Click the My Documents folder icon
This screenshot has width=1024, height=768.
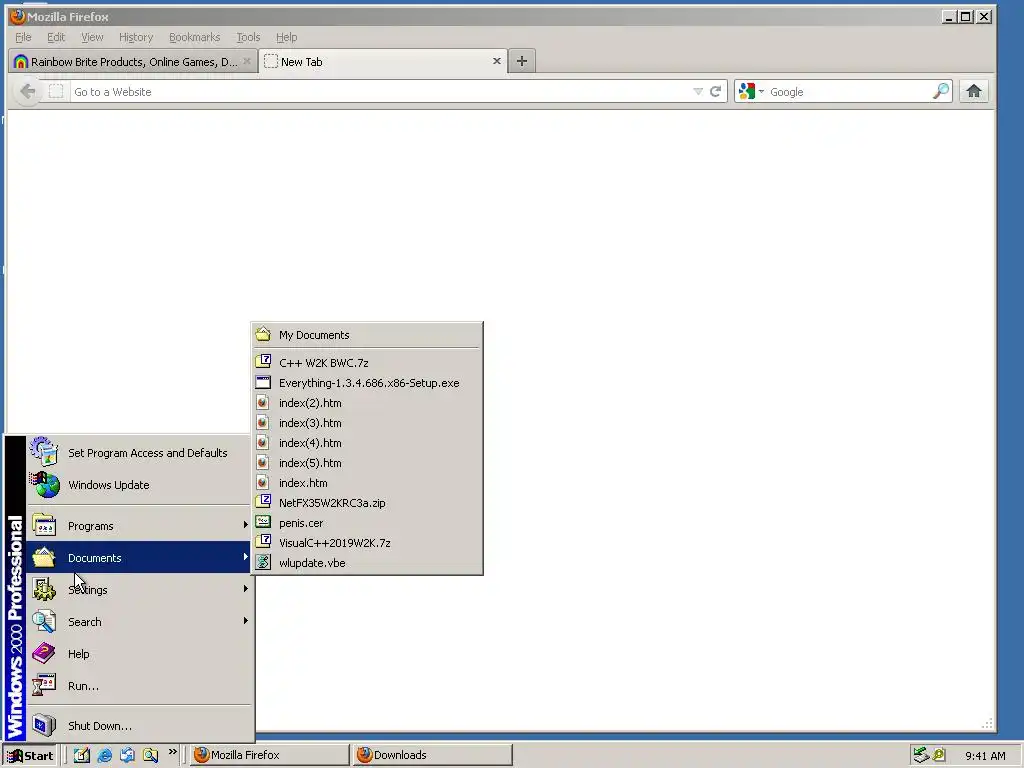coord(263,334)
